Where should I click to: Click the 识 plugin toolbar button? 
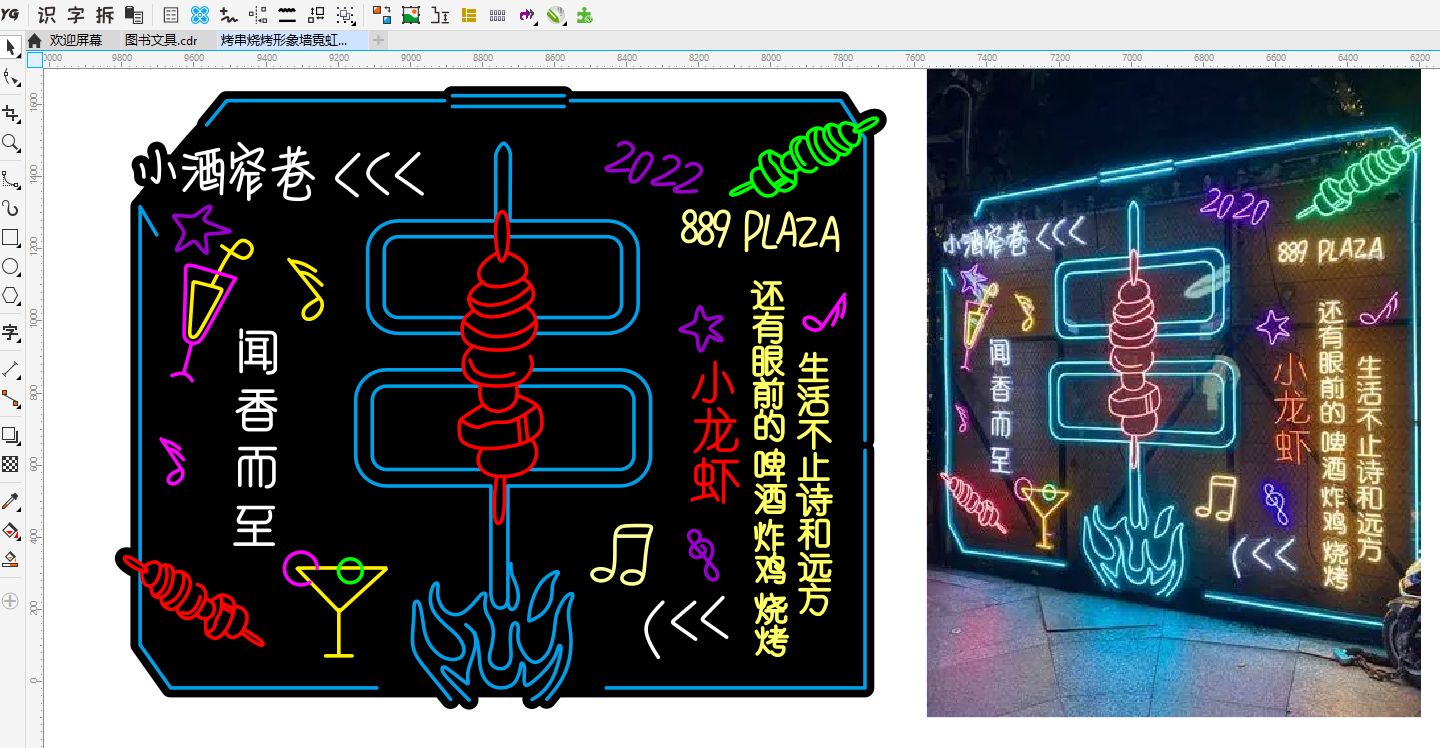[46, 15]
